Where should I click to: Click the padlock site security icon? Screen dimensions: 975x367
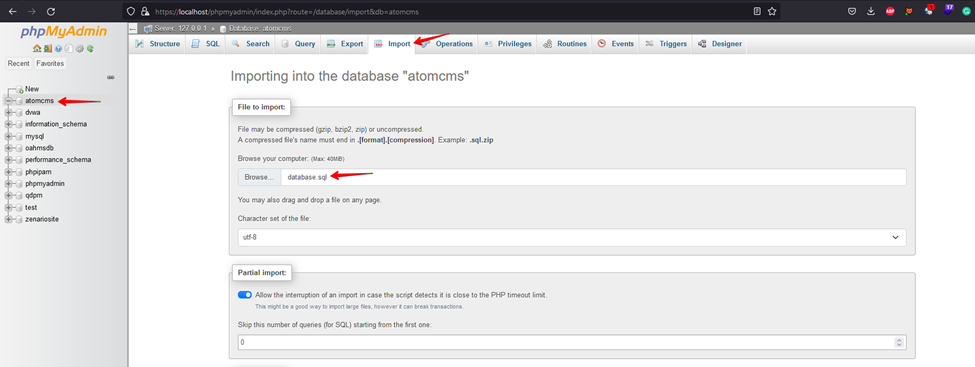pyautogui.click(x=145, y=11)
